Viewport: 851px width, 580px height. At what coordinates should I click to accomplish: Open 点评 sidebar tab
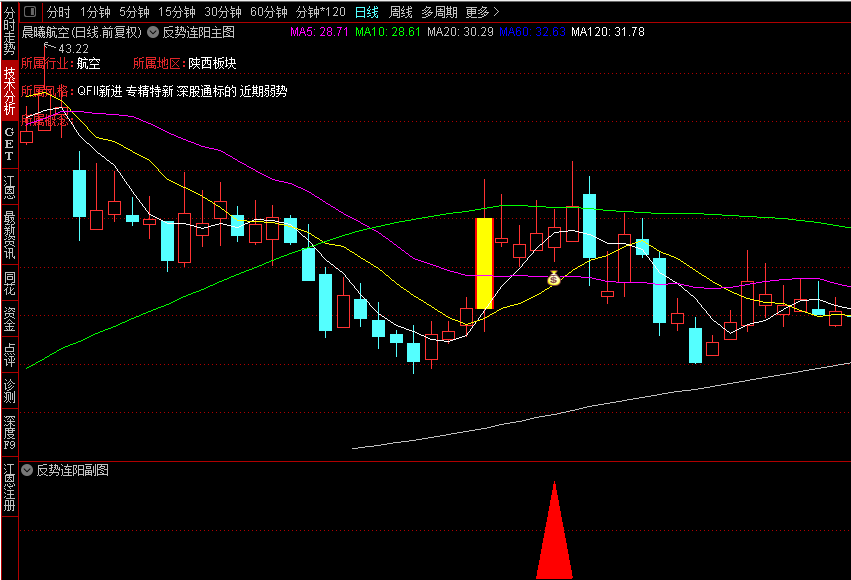tap(9, 354)
